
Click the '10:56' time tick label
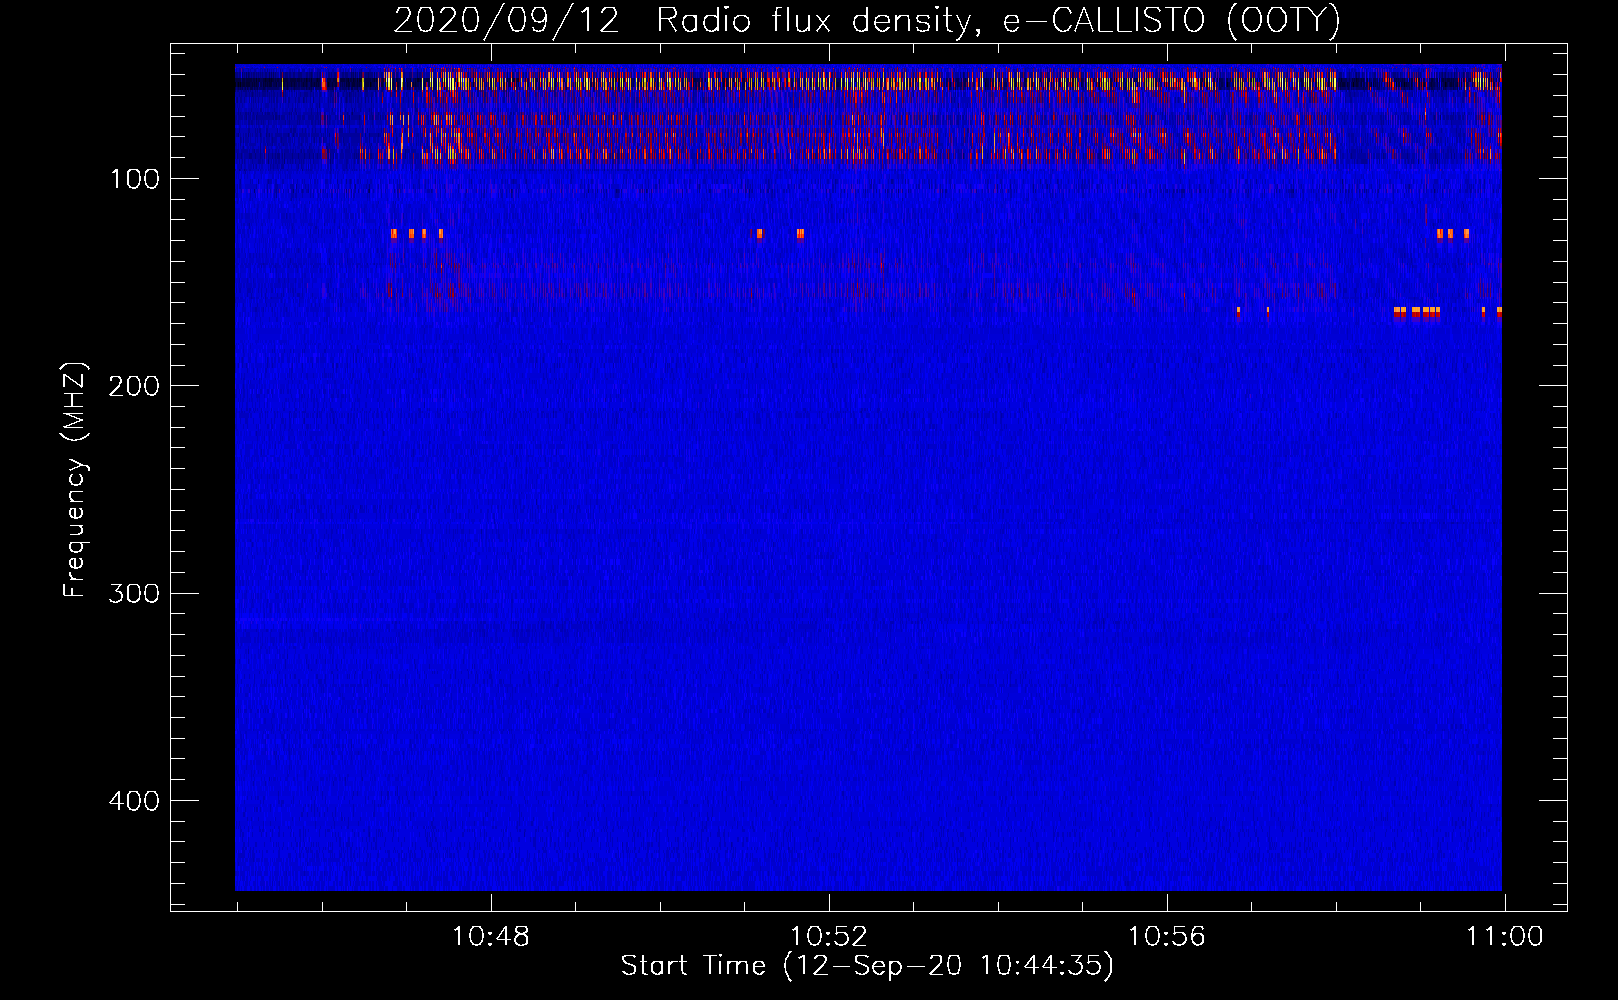pyautogui.click(x=1166, y=937)
